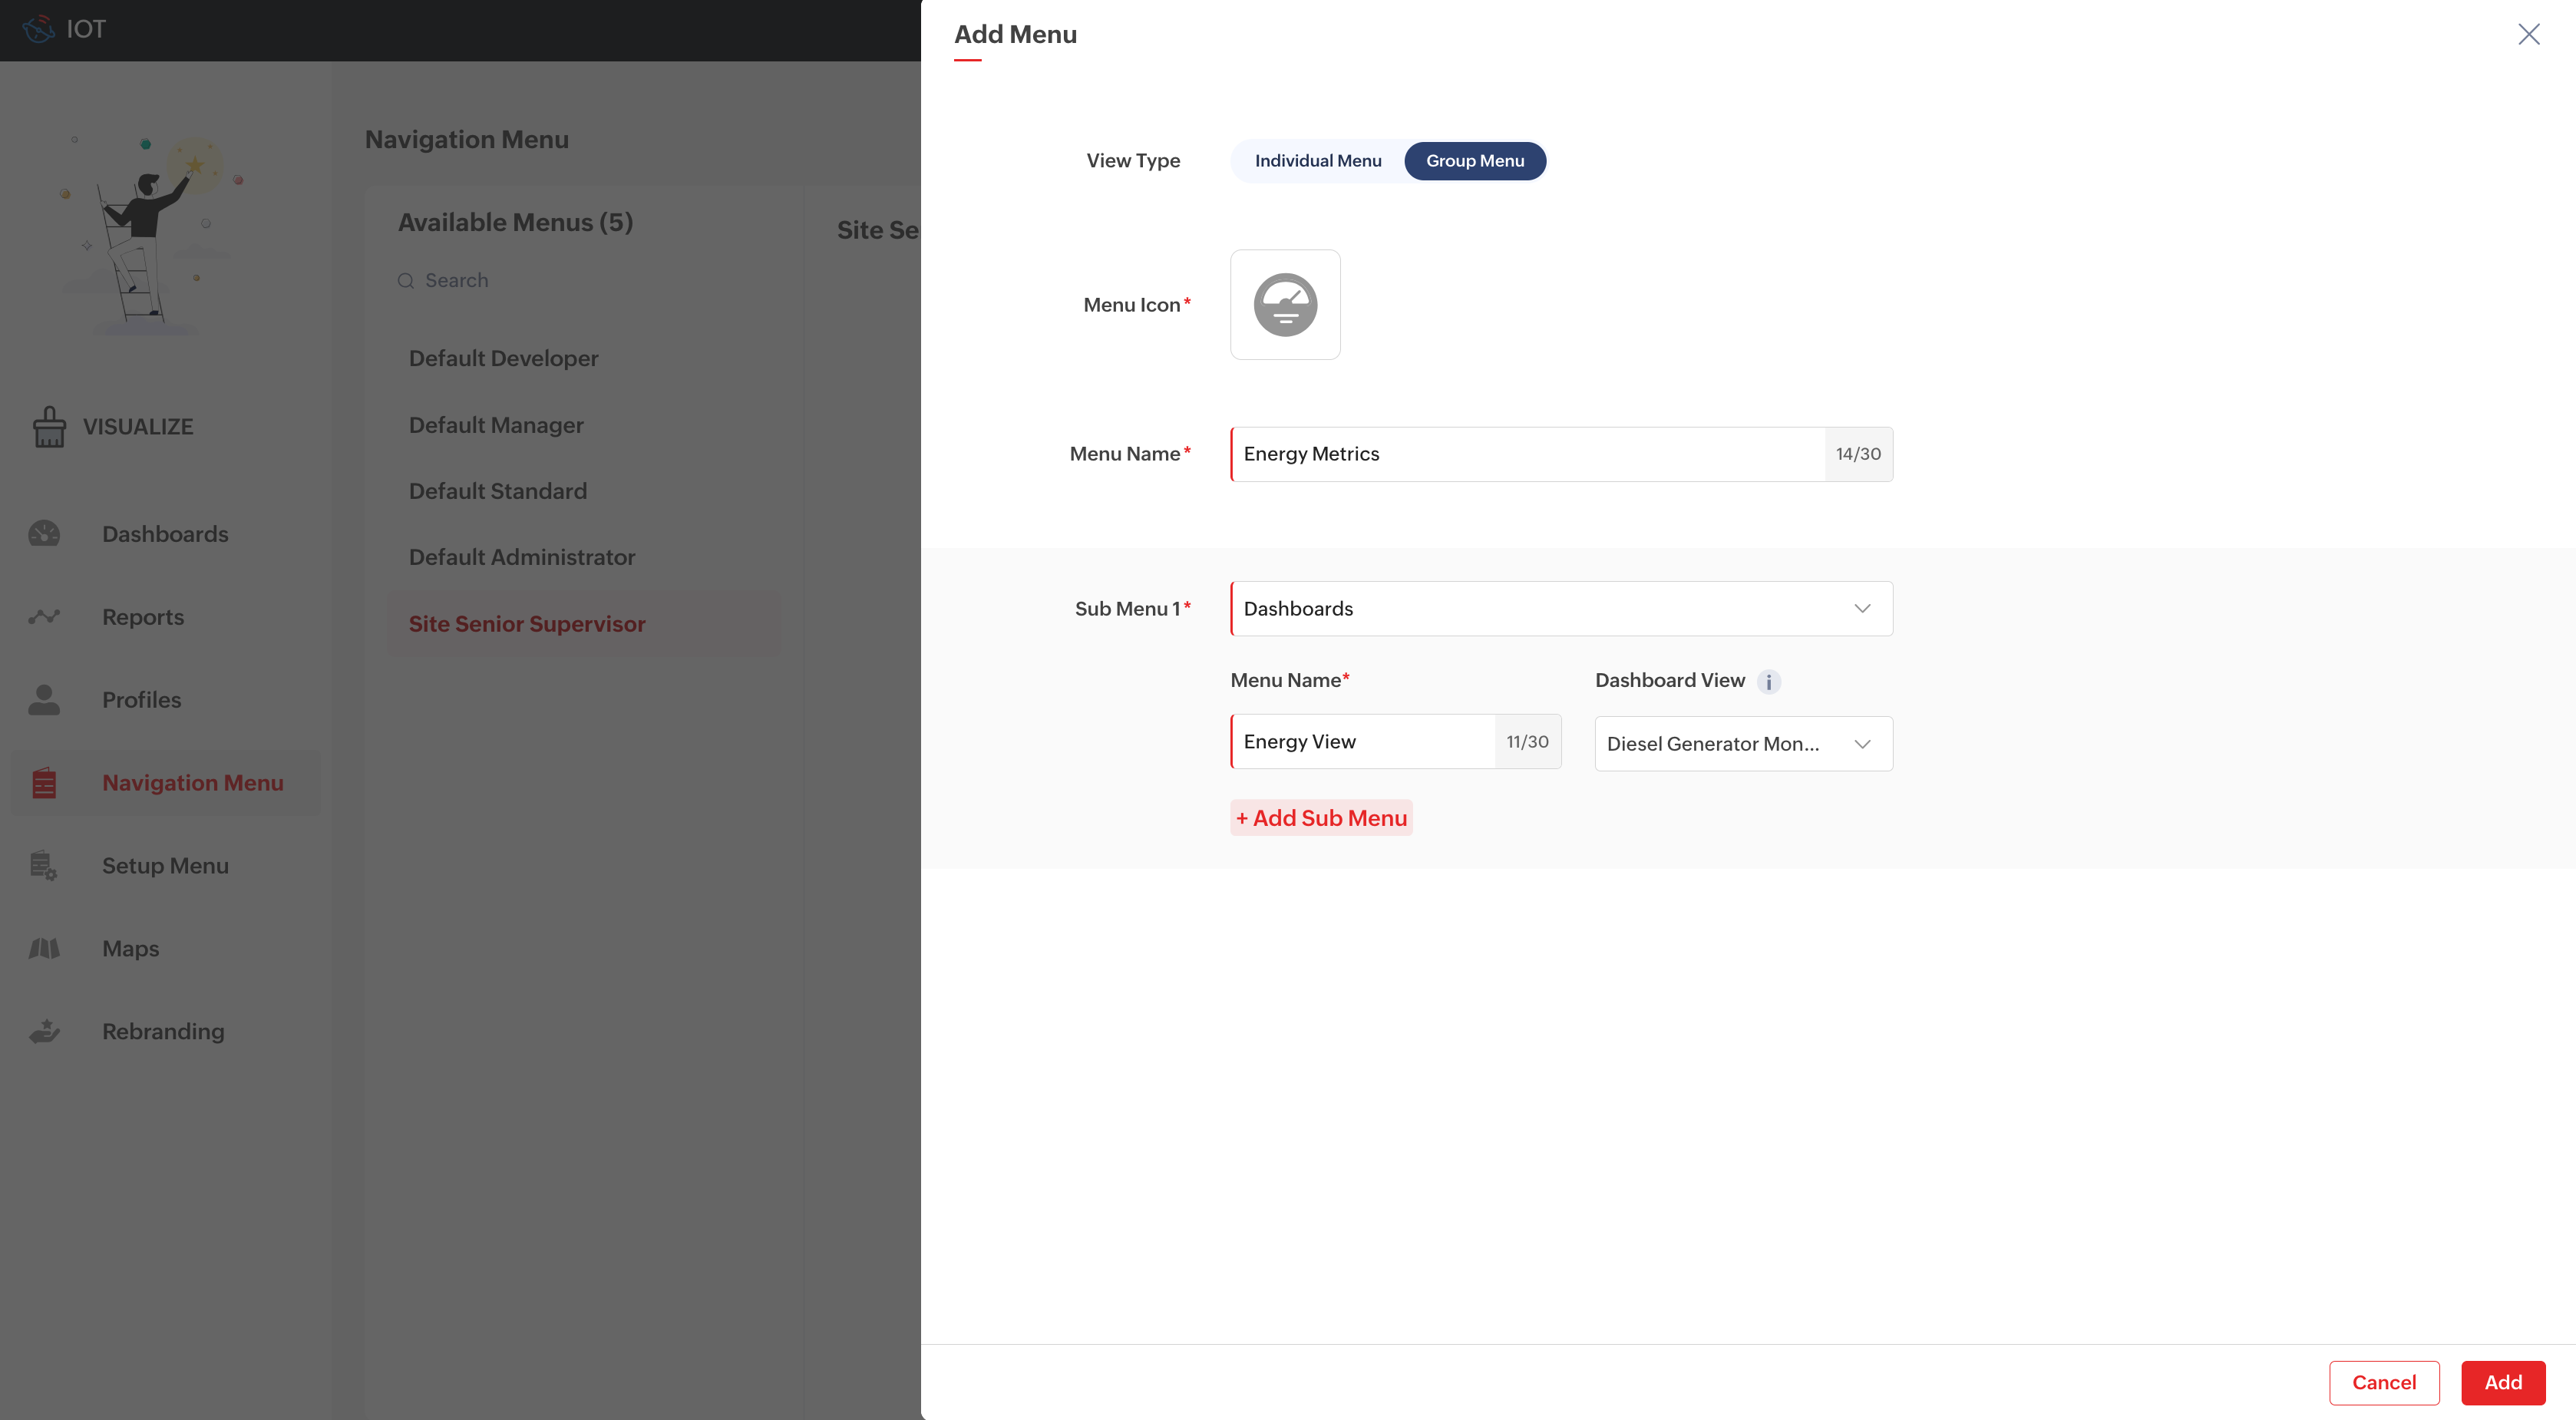Screen dimensions: 2576x1420
Task: Select the Group Menu view type
Action: (1474, 161)
